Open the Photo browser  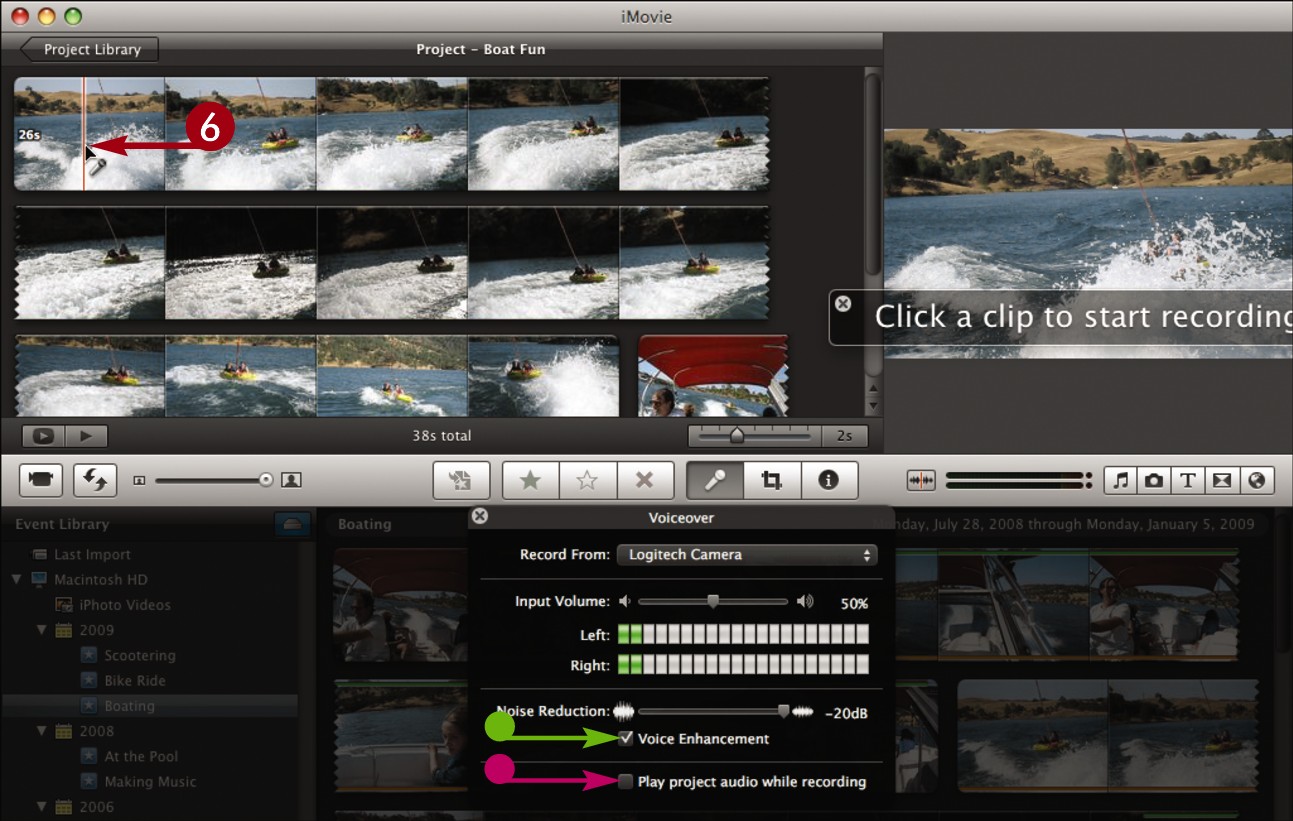pyautogui.click(x=1154, y=480)
